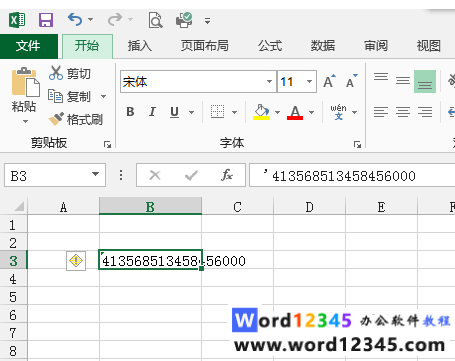This screenshot has height=361, width=455.
Task: Open the 宋体 font name dropdown
Action: (x=269, y=81)
